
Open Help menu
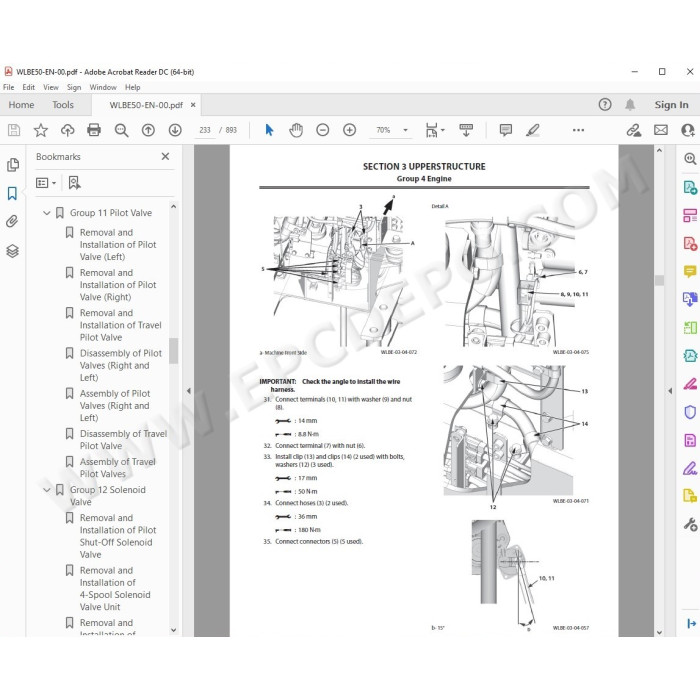[132, 87]
